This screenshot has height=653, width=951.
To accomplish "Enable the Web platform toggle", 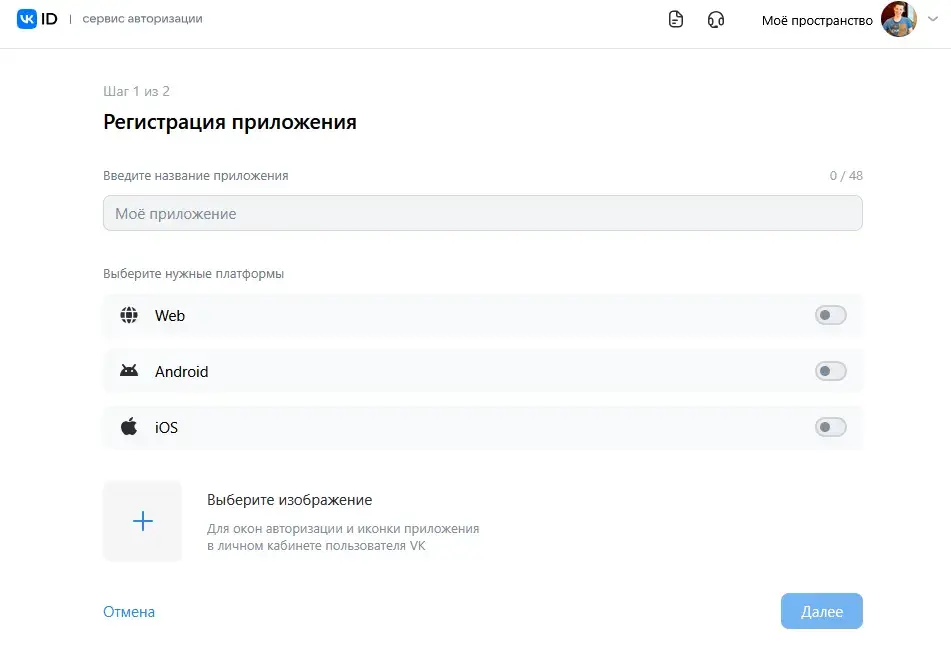I will coord(830,315).
